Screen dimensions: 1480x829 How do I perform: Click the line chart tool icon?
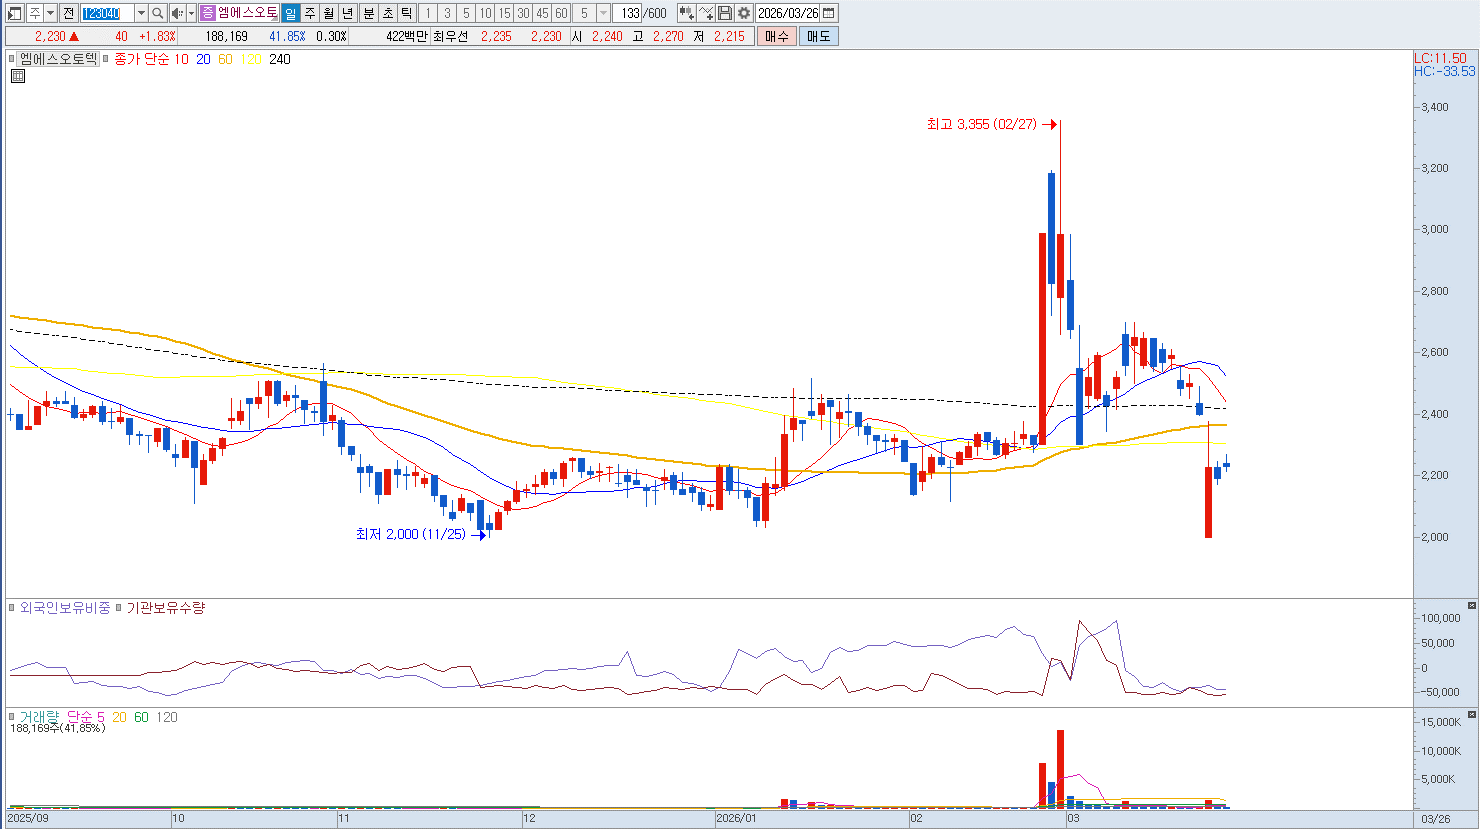(x=706, y=13)
